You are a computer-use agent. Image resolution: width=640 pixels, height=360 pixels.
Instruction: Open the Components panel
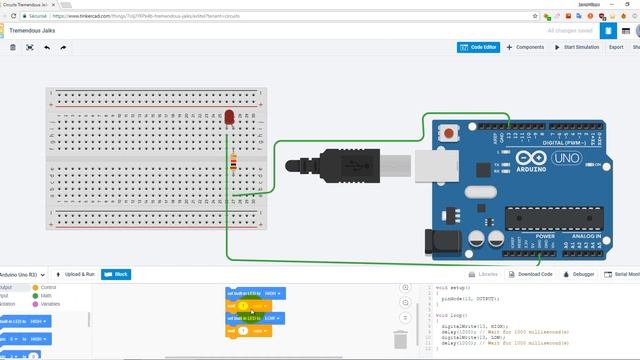[525, 47]
